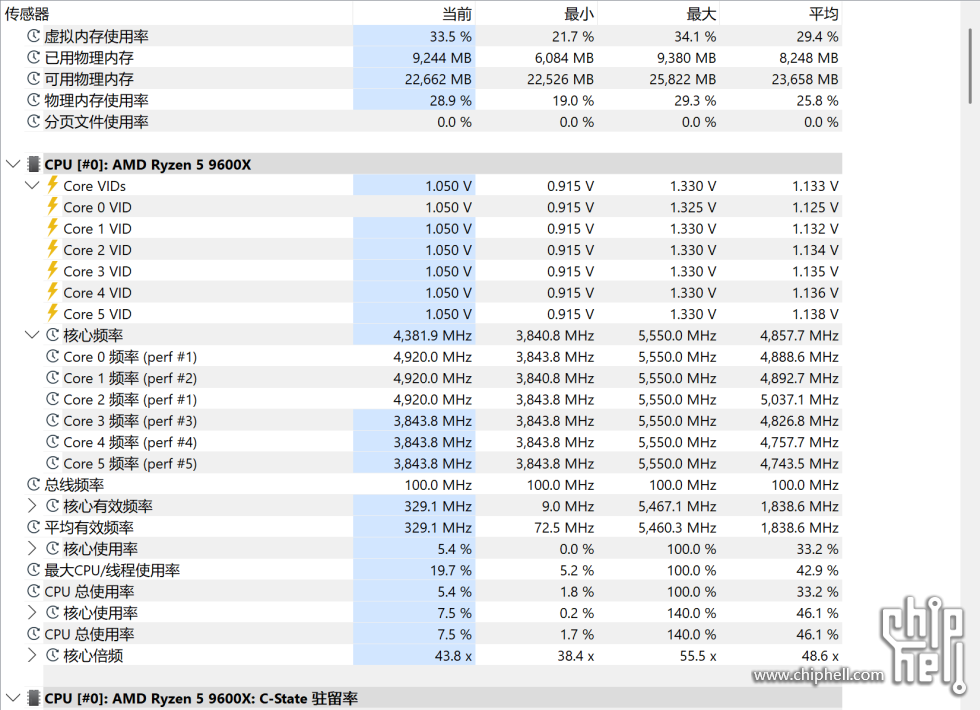This screenshot has width=980, height=710.
Task: Click the chip icon of CPU [#0]: AMD Ryzen 5 9600X
Action: (34, 164)
